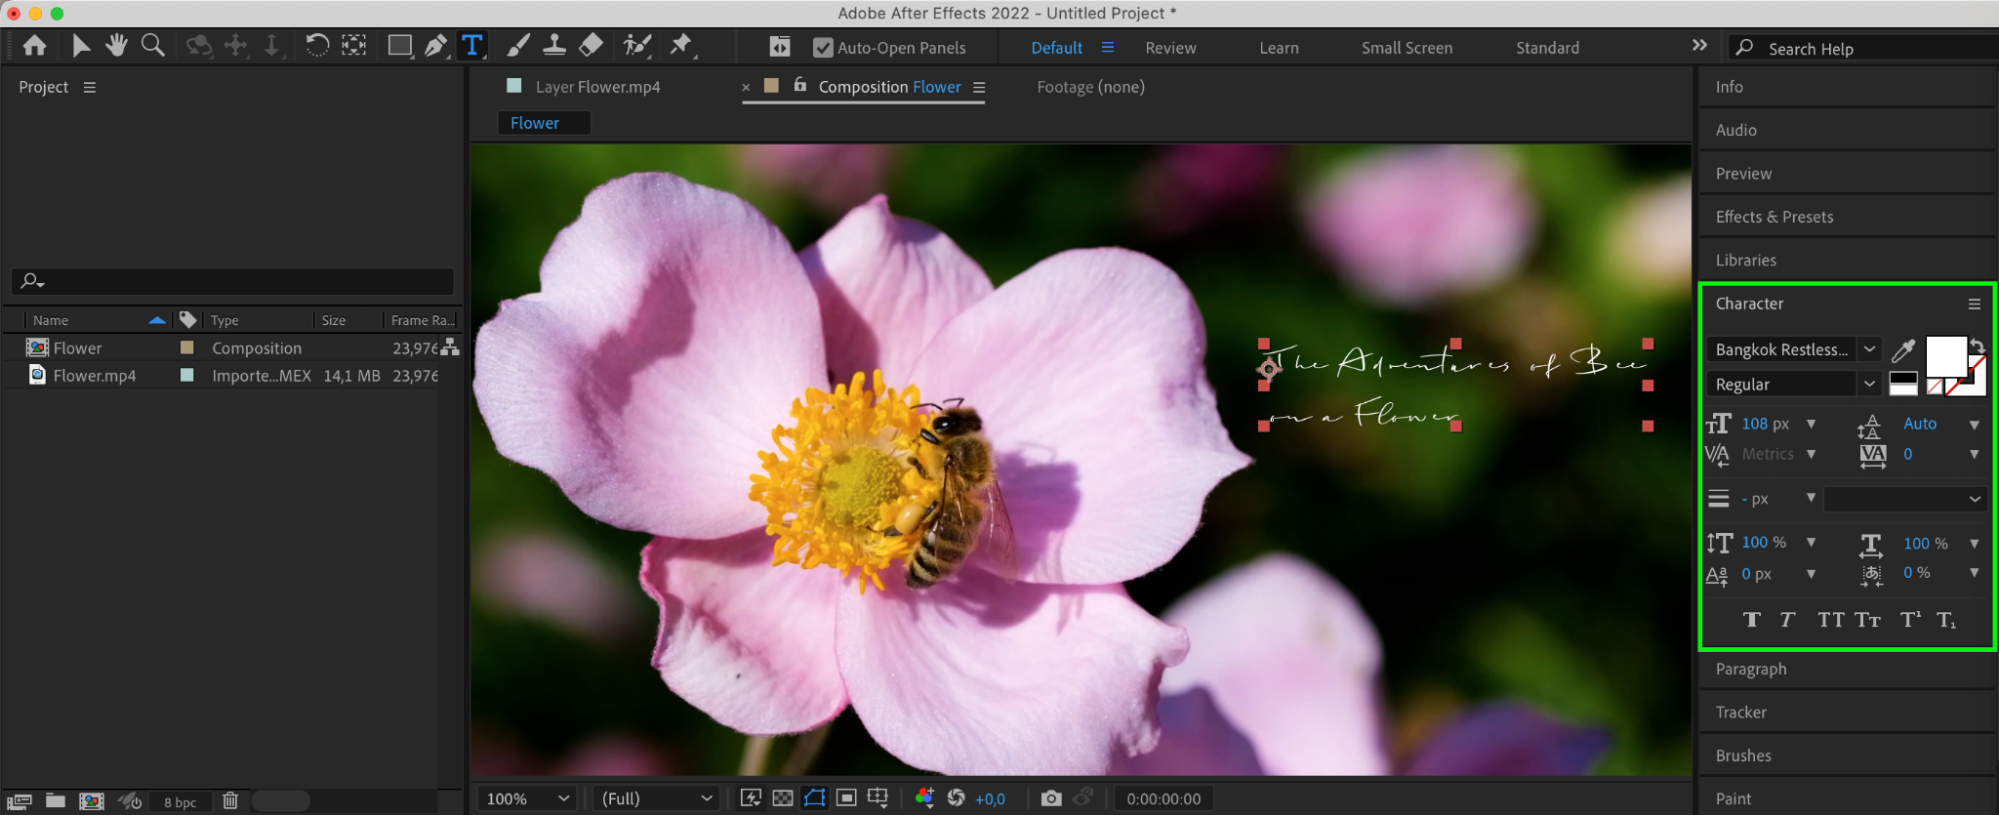Delete selected project items with trash icon
This screenshot has width=1999, height=816.
point(230,801)
